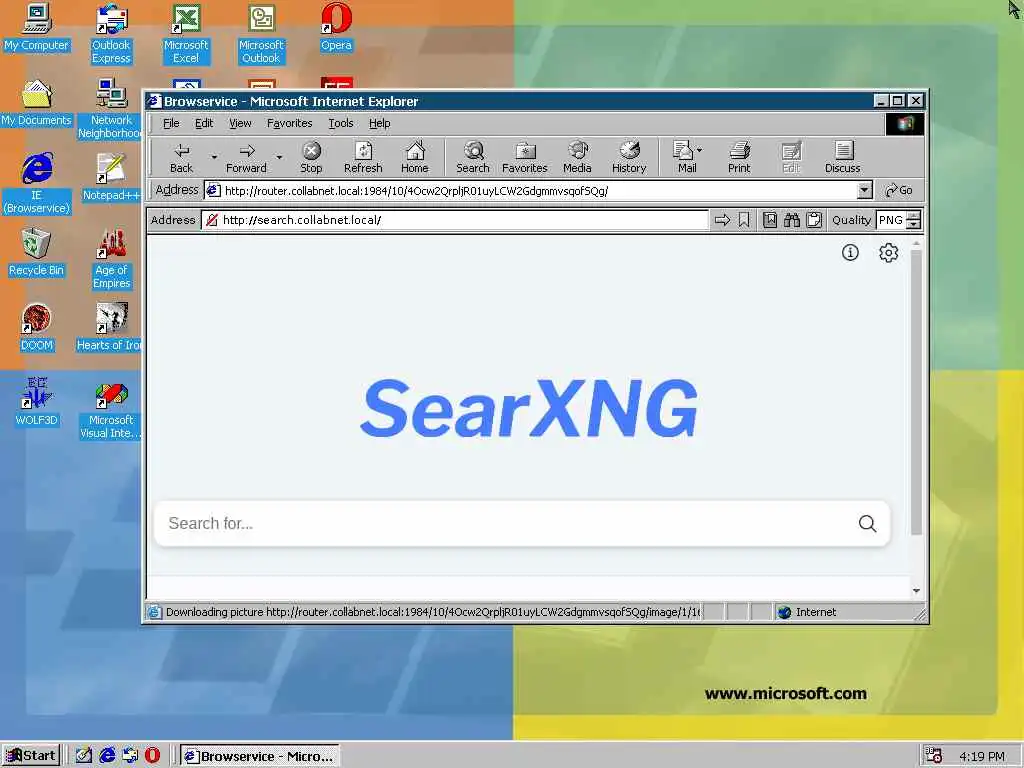Show browsing History pane
Image resolution: width=1024 pixels, height=768 pixels.
click(x=629, y=157)
